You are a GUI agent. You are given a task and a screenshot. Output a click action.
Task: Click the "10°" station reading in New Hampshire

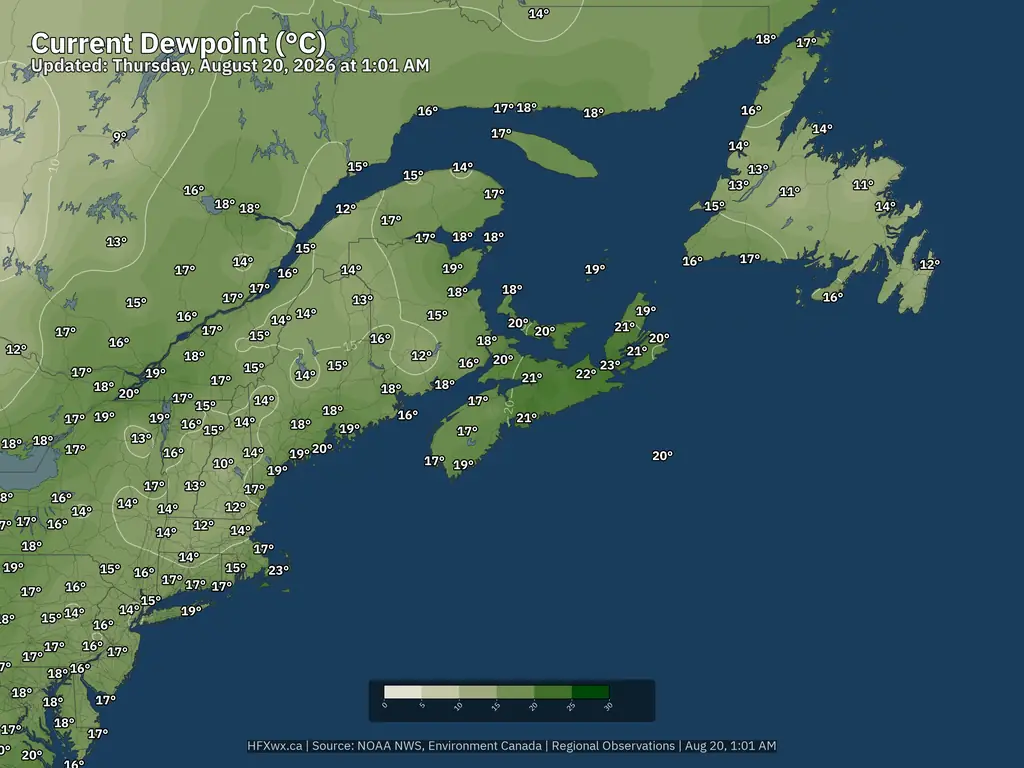[223, 463]
